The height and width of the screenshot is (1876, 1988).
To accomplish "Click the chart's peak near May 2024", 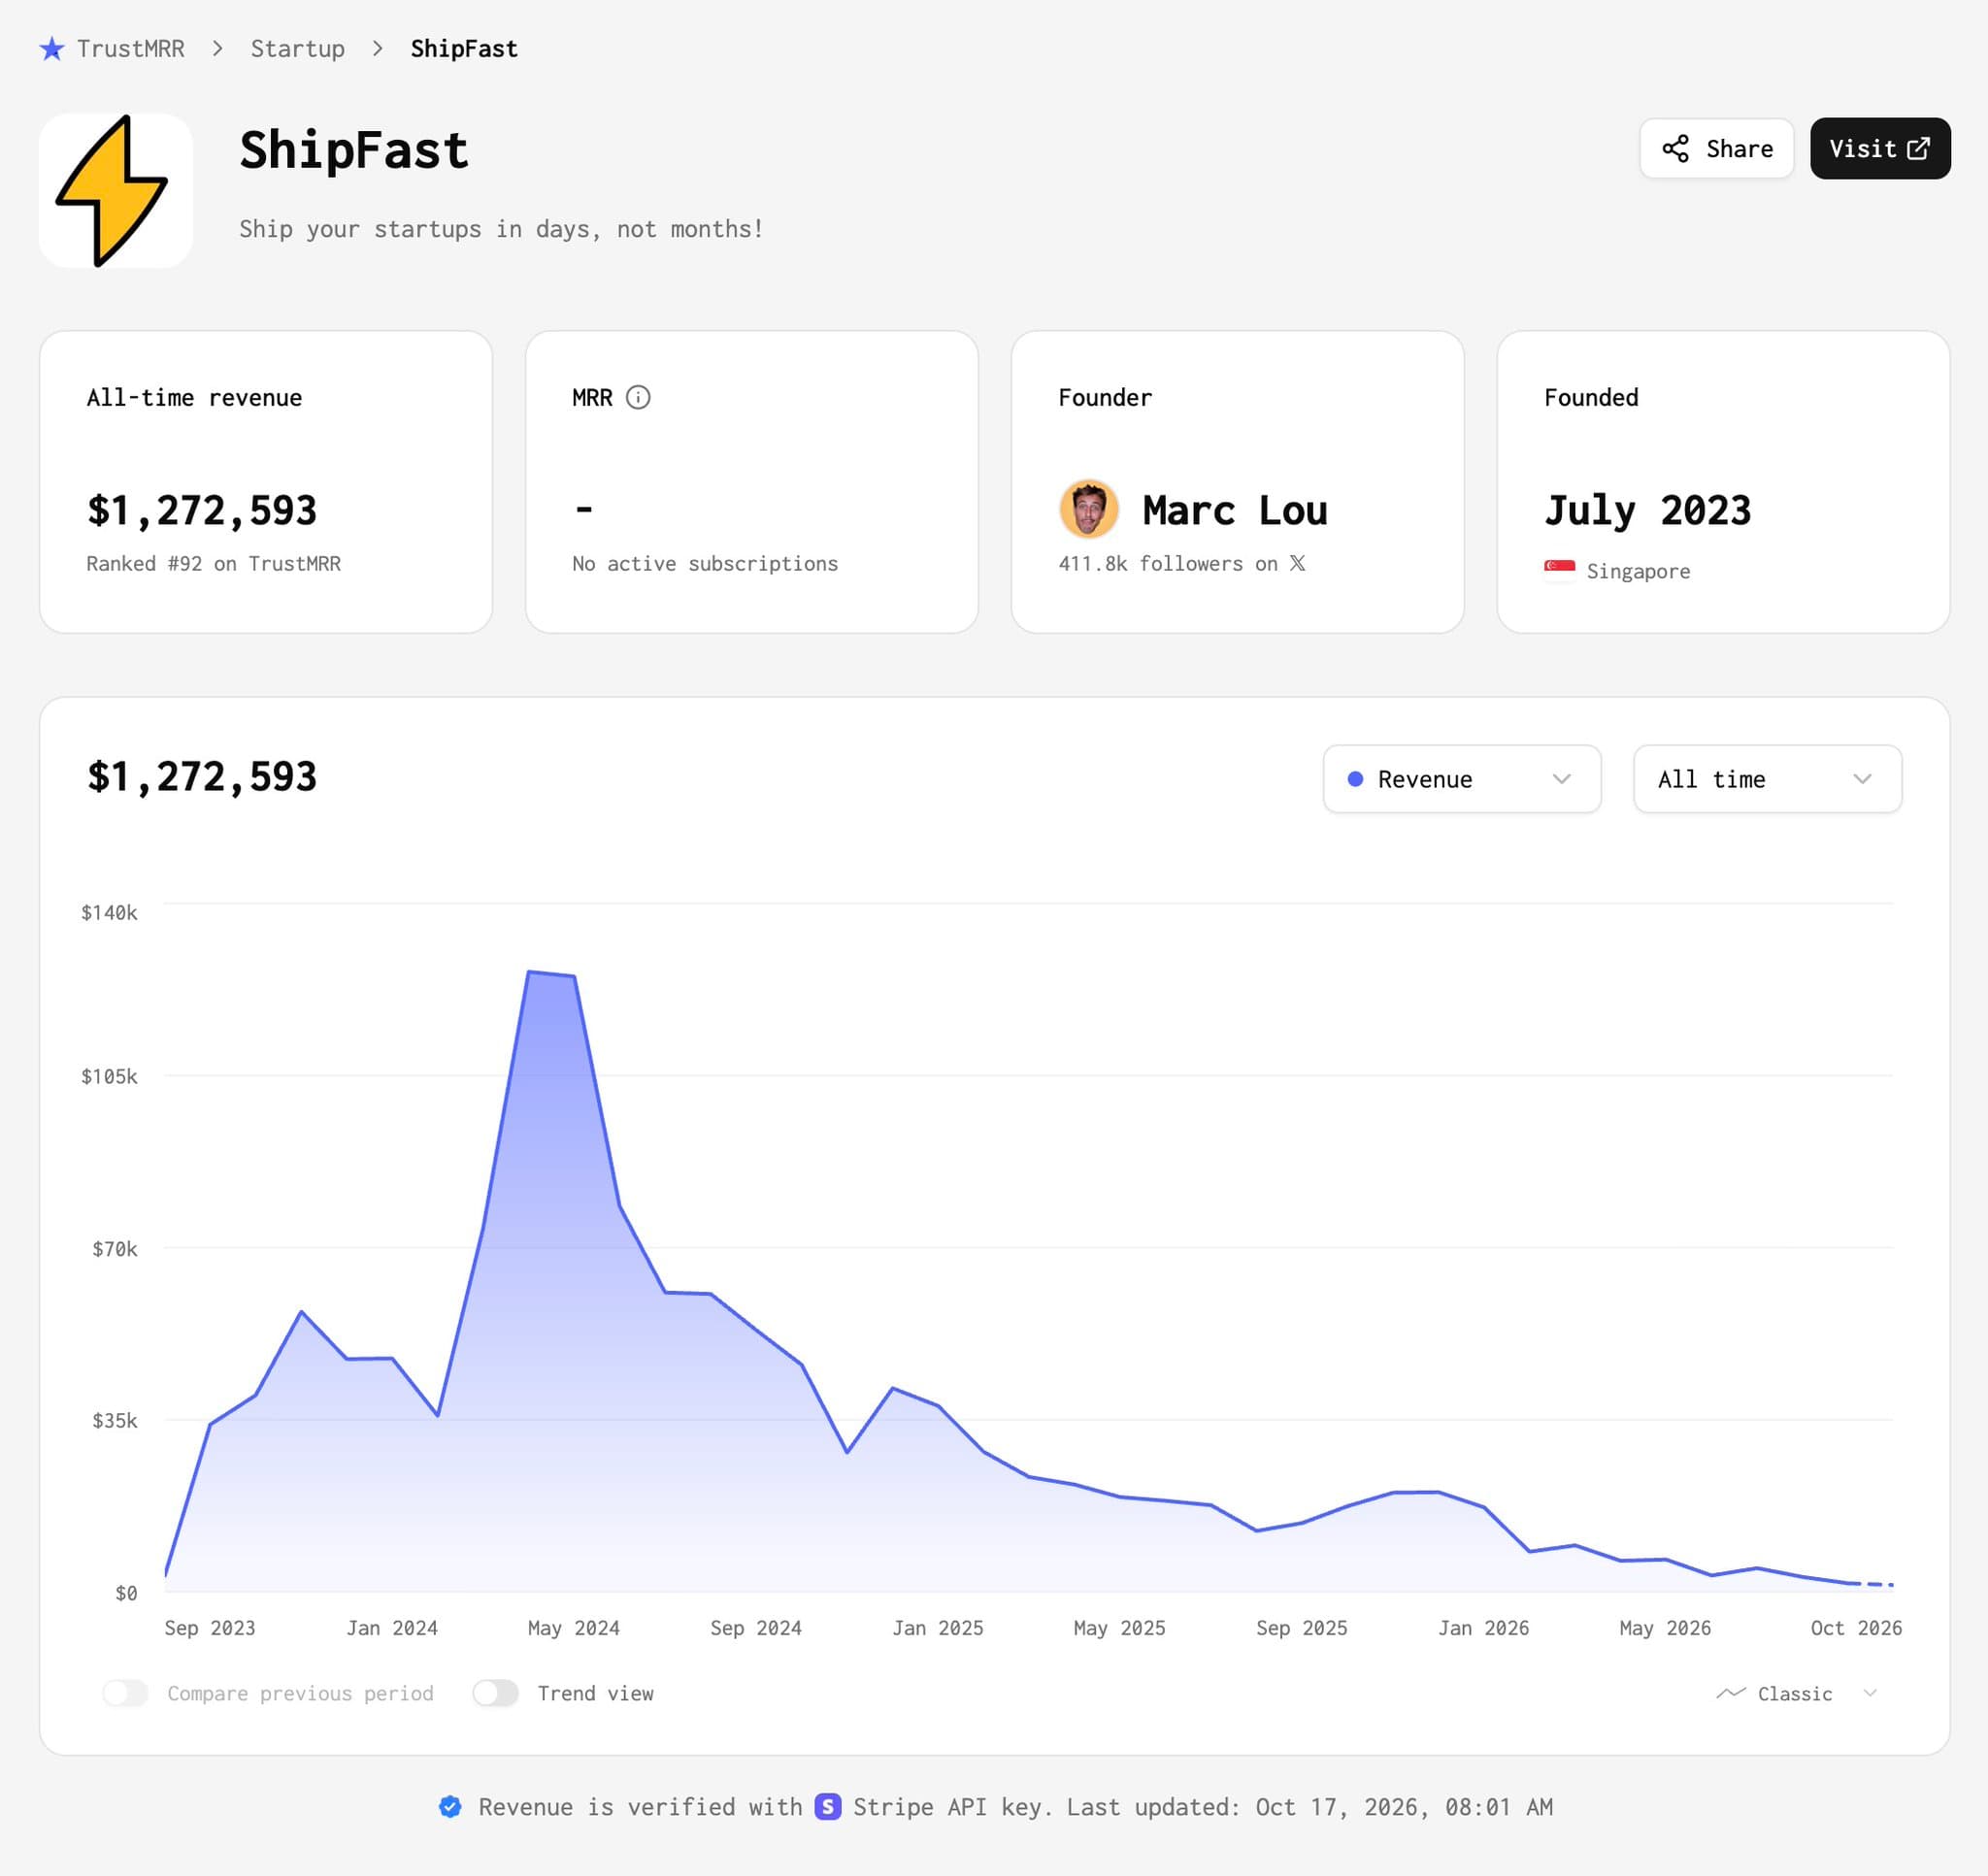I will [x=528, y=971].
